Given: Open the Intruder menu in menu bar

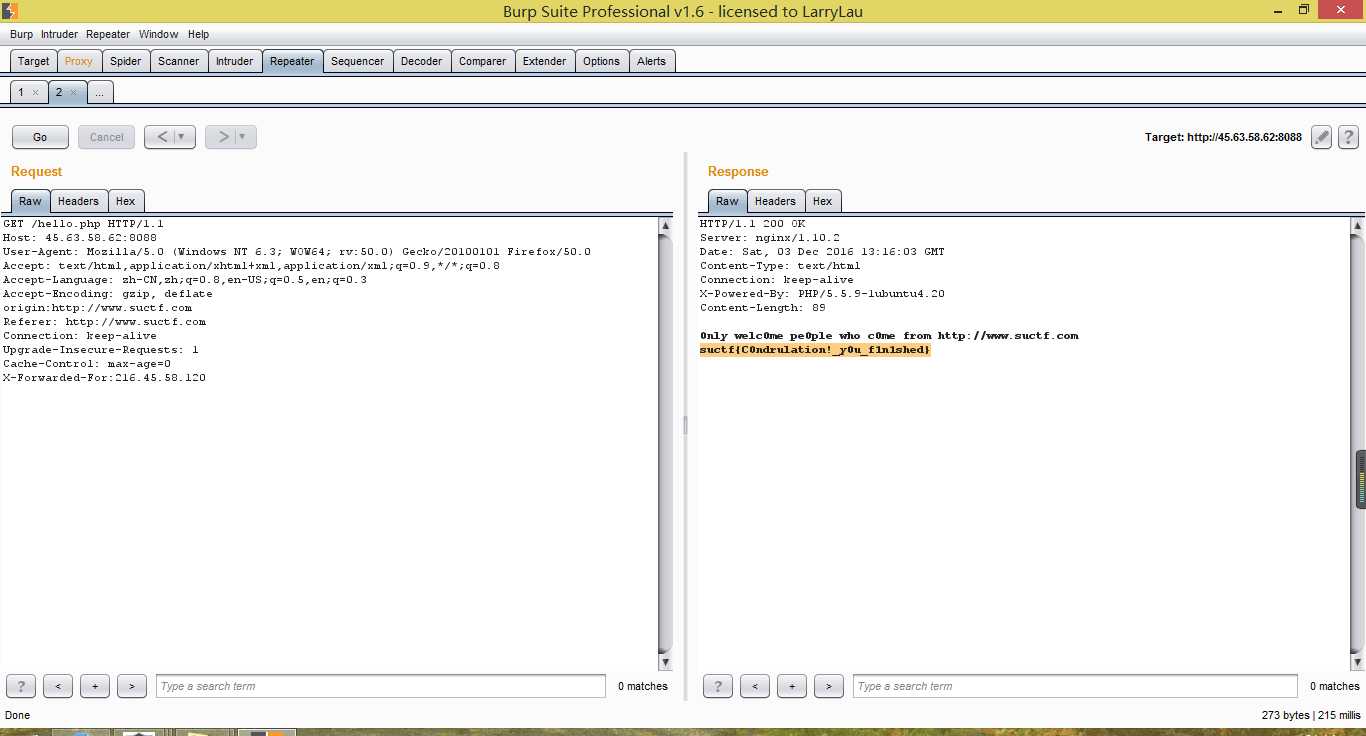Looking at the screenshot, I should [59, 34].
